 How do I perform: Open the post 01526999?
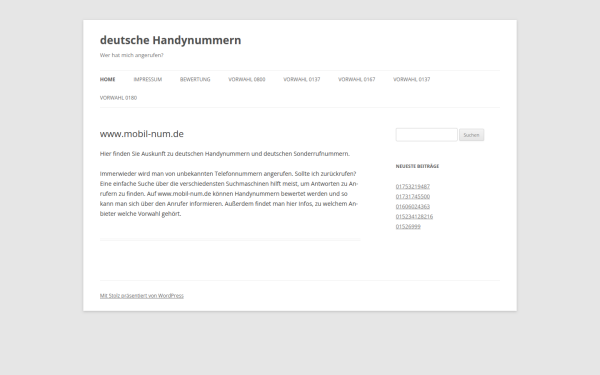coord(408,226)
